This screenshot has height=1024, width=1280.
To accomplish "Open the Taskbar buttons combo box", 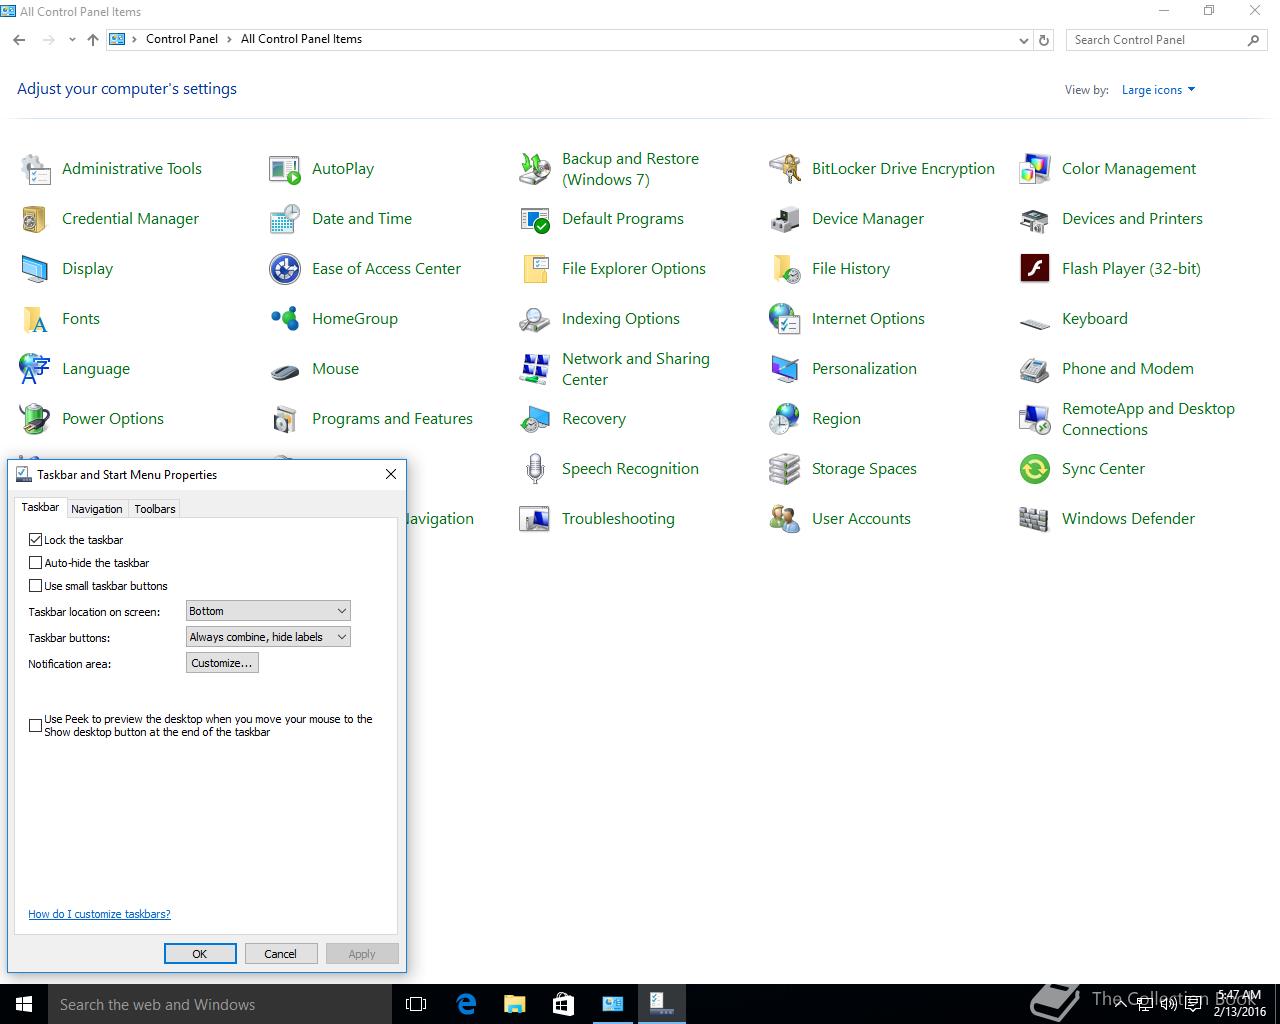I will click(x=268, y=637).
